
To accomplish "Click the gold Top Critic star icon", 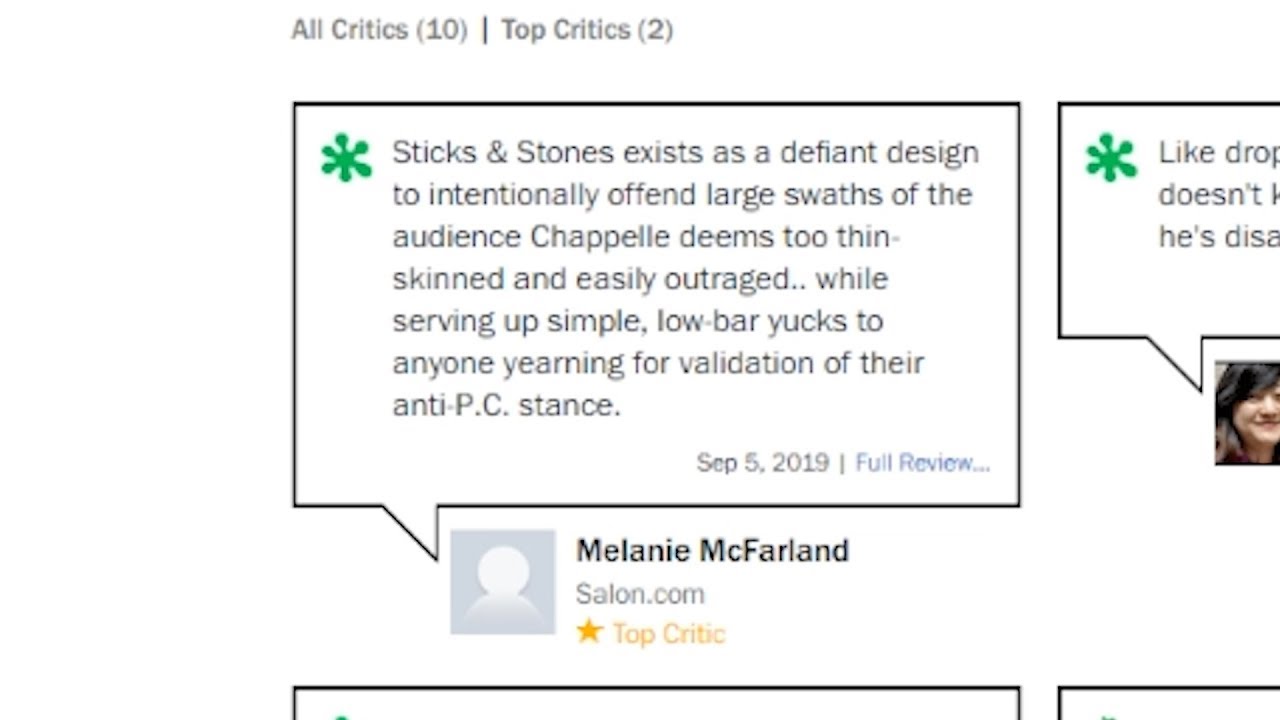I will click(589, 632).
